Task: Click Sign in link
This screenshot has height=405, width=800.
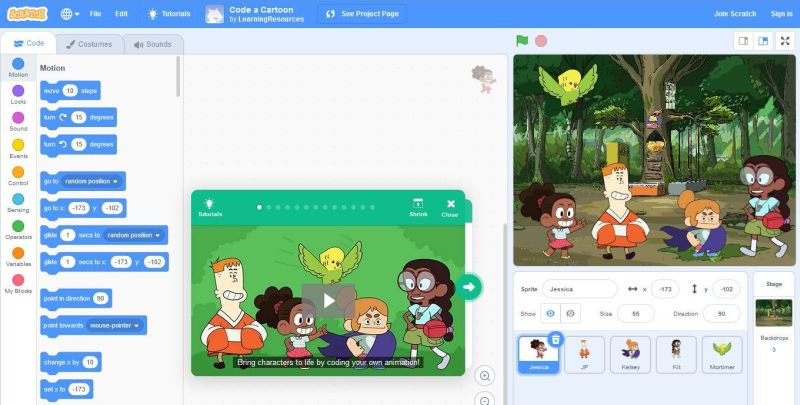Action: pos(781,14)
